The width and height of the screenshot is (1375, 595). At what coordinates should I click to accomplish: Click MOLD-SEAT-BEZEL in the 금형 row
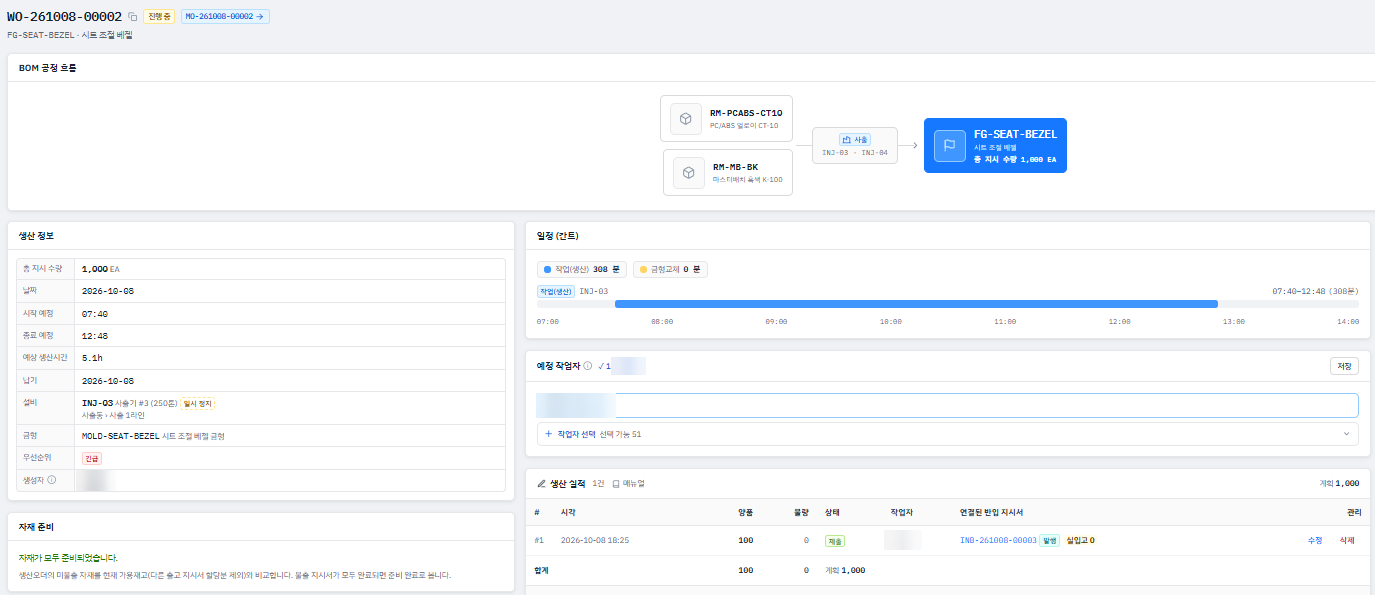tap(120, 436)
